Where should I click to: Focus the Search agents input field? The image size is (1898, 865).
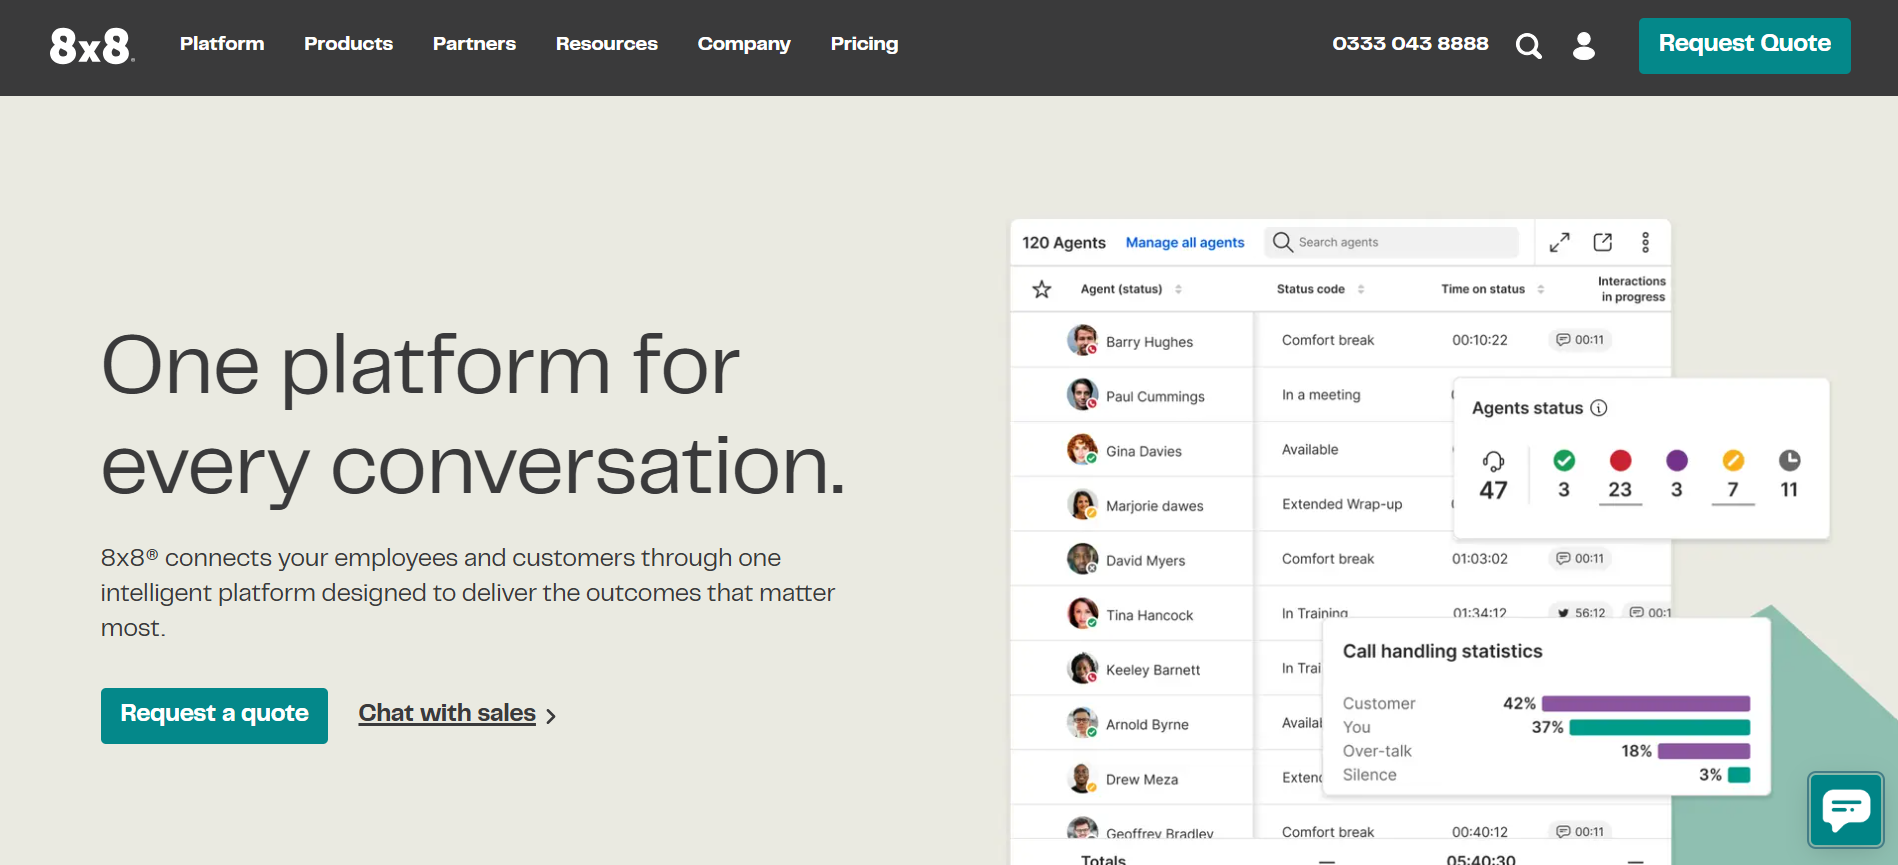1392,242
